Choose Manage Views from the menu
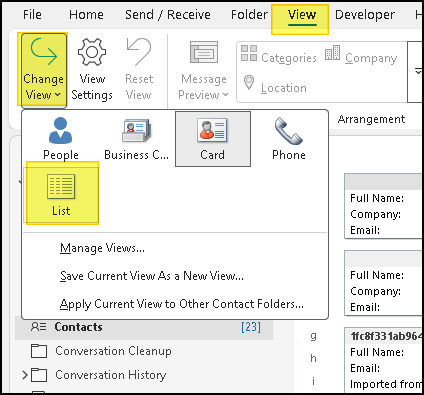The image size is (424, 395). (102, 248)
